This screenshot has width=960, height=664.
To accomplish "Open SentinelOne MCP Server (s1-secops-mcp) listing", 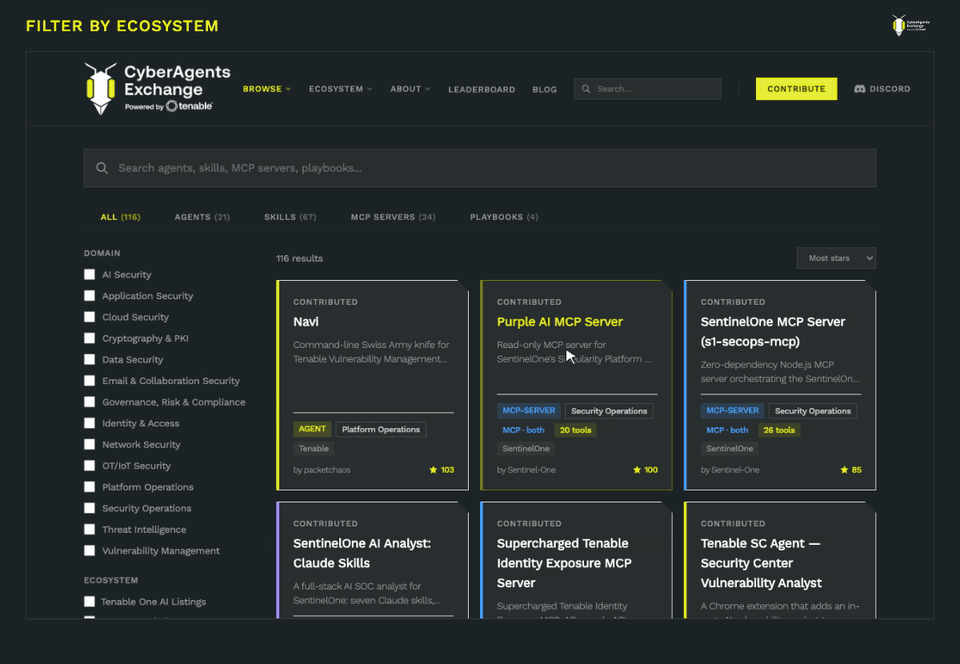I will (773, 332).
